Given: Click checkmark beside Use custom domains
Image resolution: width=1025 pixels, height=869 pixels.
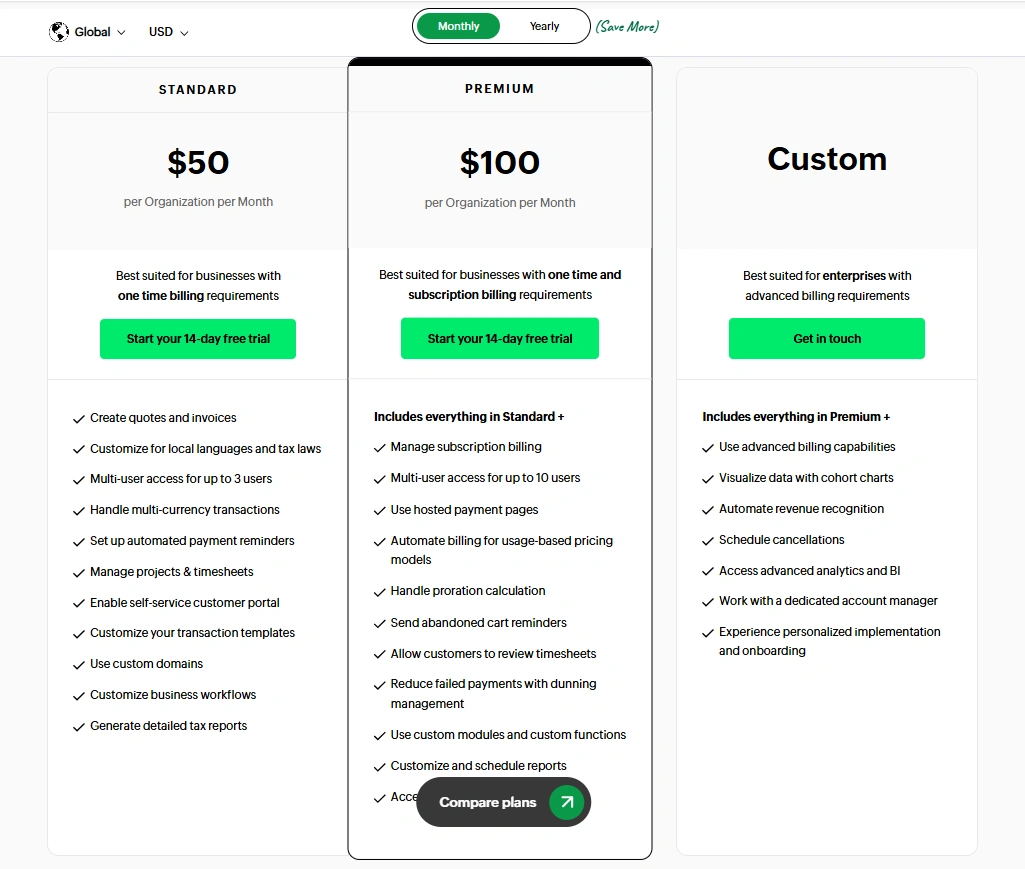Looking at the screenshot, I should pos(78,664).
